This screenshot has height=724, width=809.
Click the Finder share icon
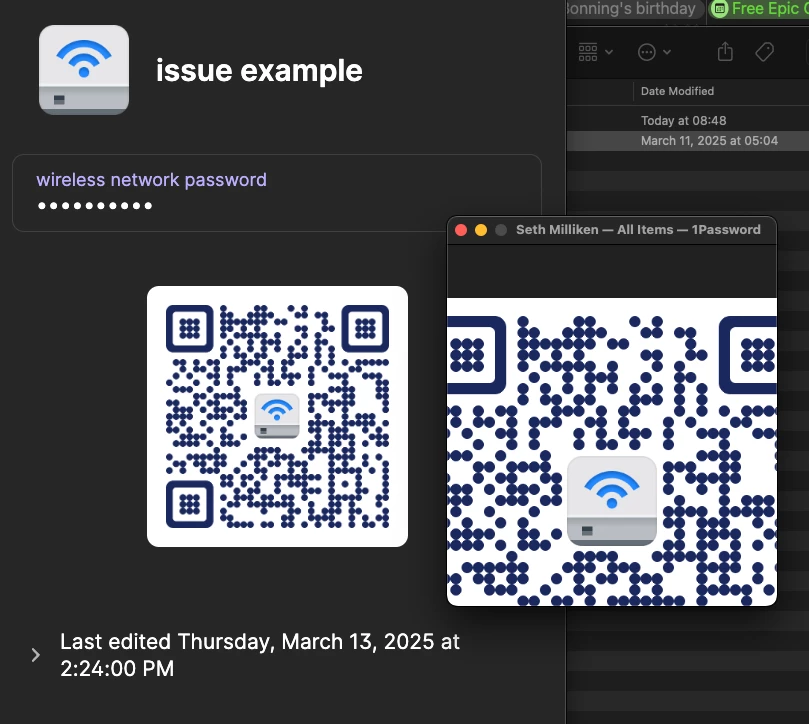[x=725, y=52]
